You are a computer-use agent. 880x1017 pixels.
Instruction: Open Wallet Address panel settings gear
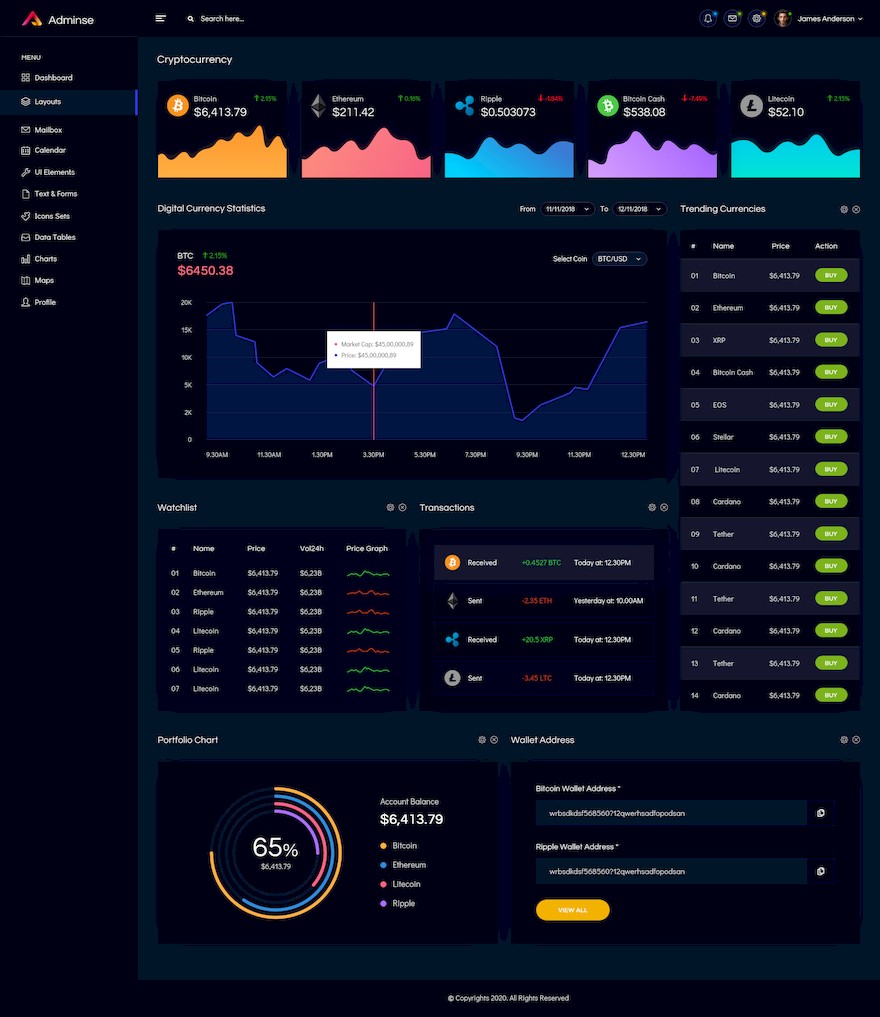pos(844,739)
